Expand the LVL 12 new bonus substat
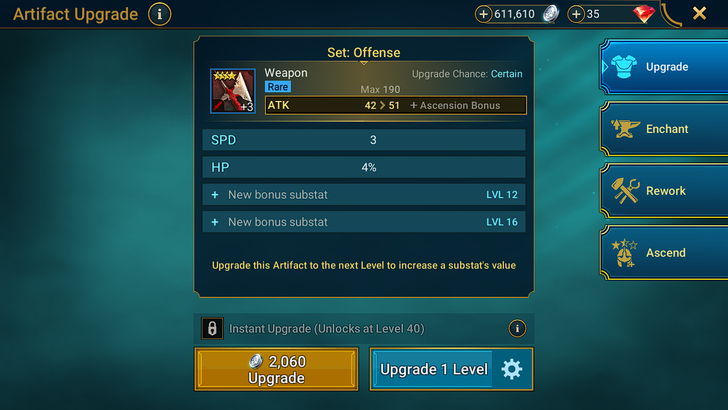Viewport: 728px width, 410px height. click(364, 195)
